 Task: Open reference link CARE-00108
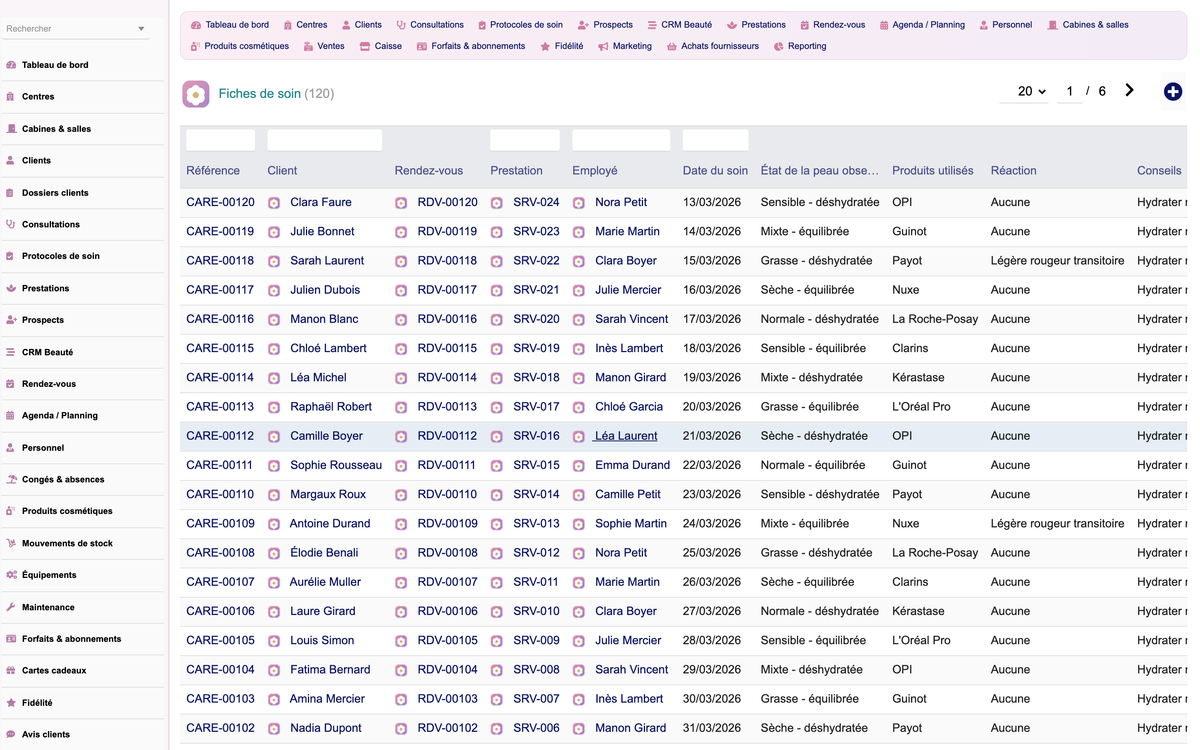coord(220,553)
